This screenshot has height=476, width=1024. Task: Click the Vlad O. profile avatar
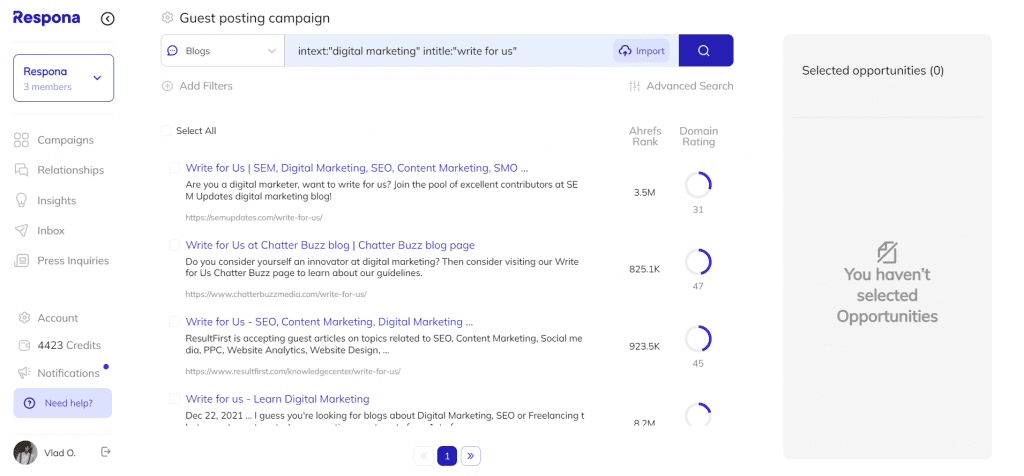click(25, 452)
